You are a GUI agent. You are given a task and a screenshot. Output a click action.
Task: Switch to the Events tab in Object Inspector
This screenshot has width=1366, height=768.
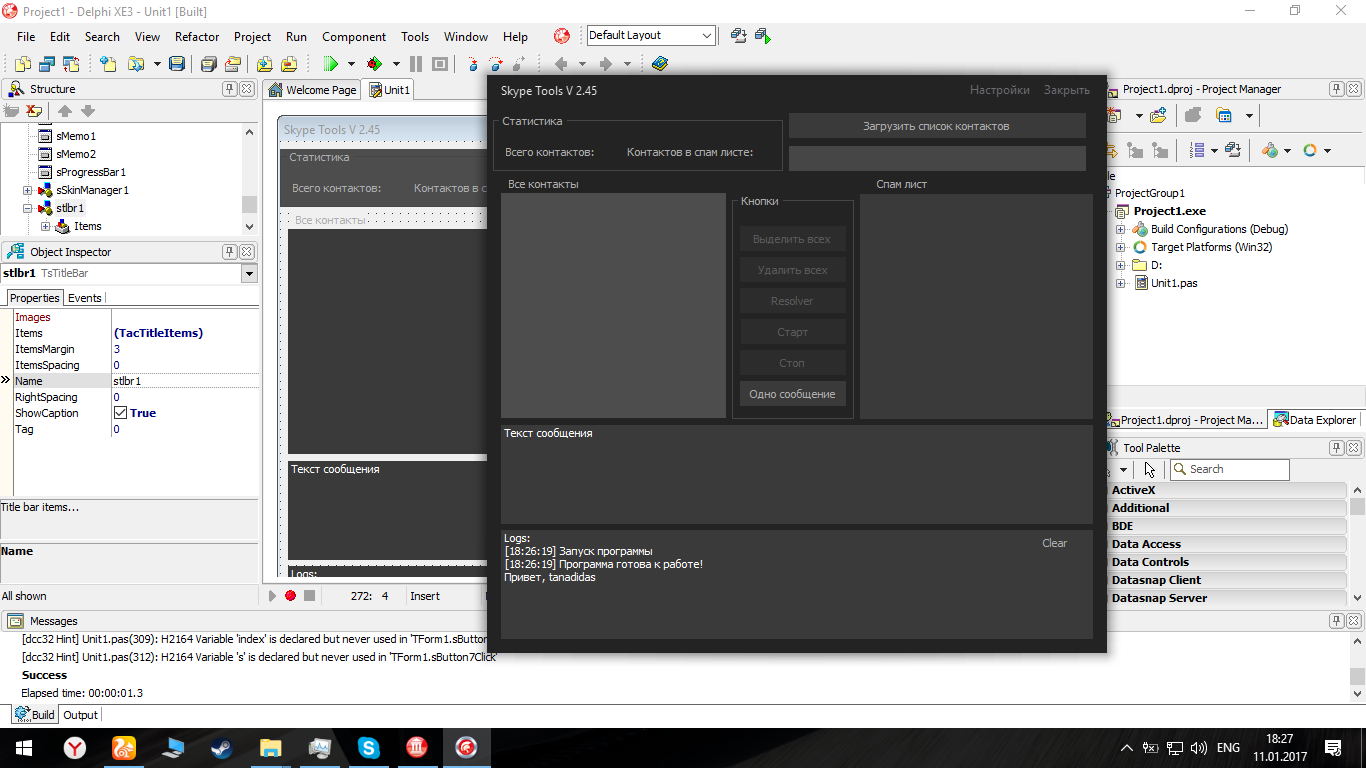coord(84,298)
